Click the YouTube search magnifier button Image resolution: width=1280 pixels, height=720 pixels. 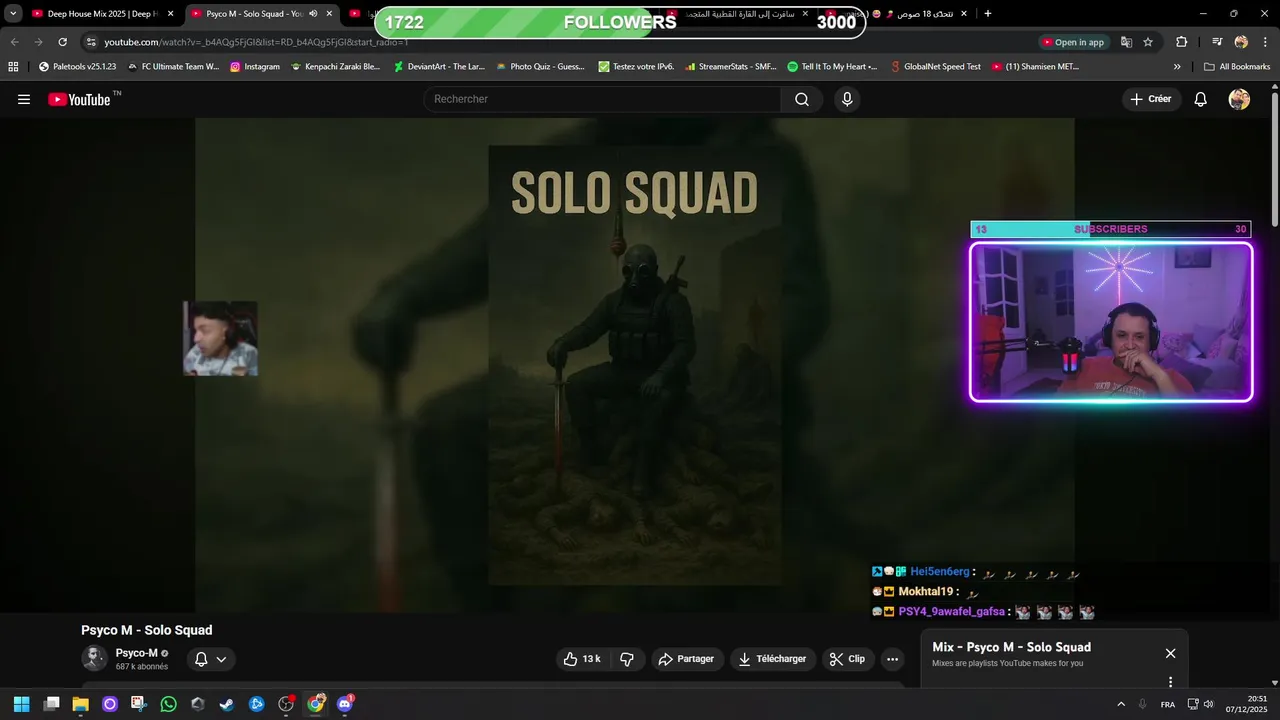(x=802, y=99)
